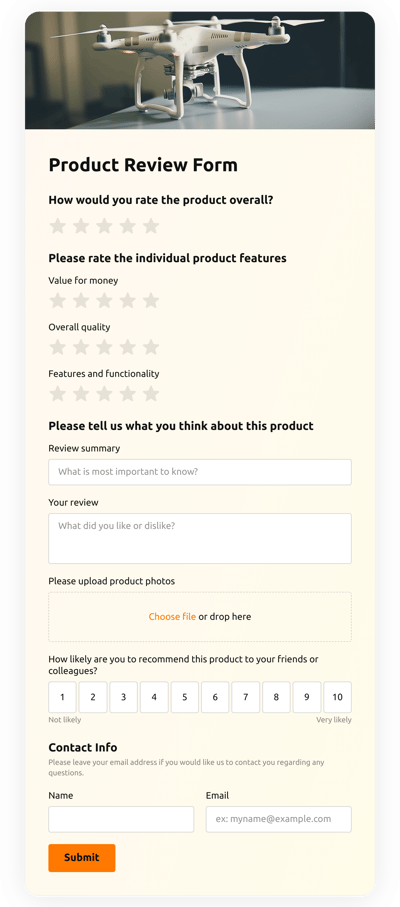The width and height of the screenshot is (400, 907).
Task: Set Value for money to five stars
Action: 151,301
